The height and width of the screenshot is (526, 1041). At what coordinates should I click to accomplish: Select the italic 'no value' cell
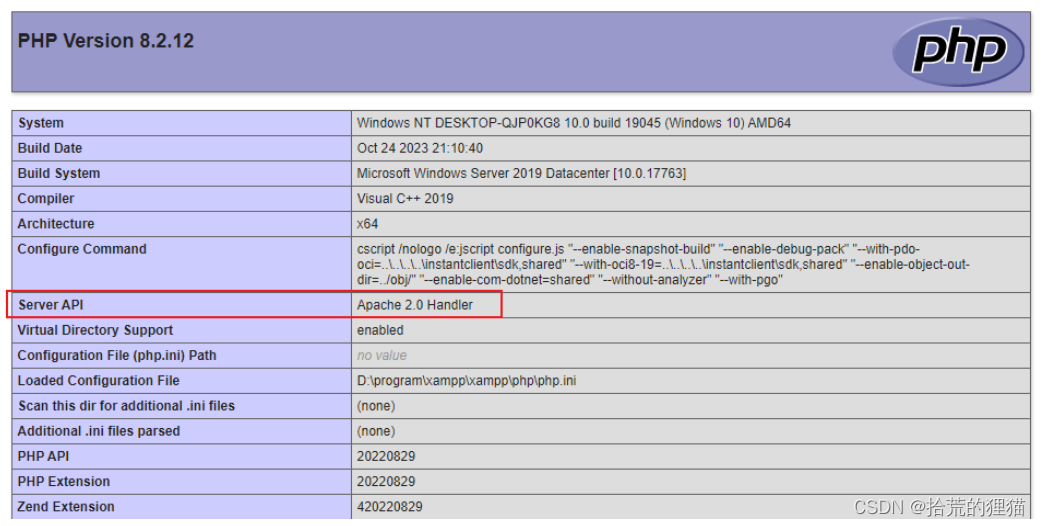(382, 355)
